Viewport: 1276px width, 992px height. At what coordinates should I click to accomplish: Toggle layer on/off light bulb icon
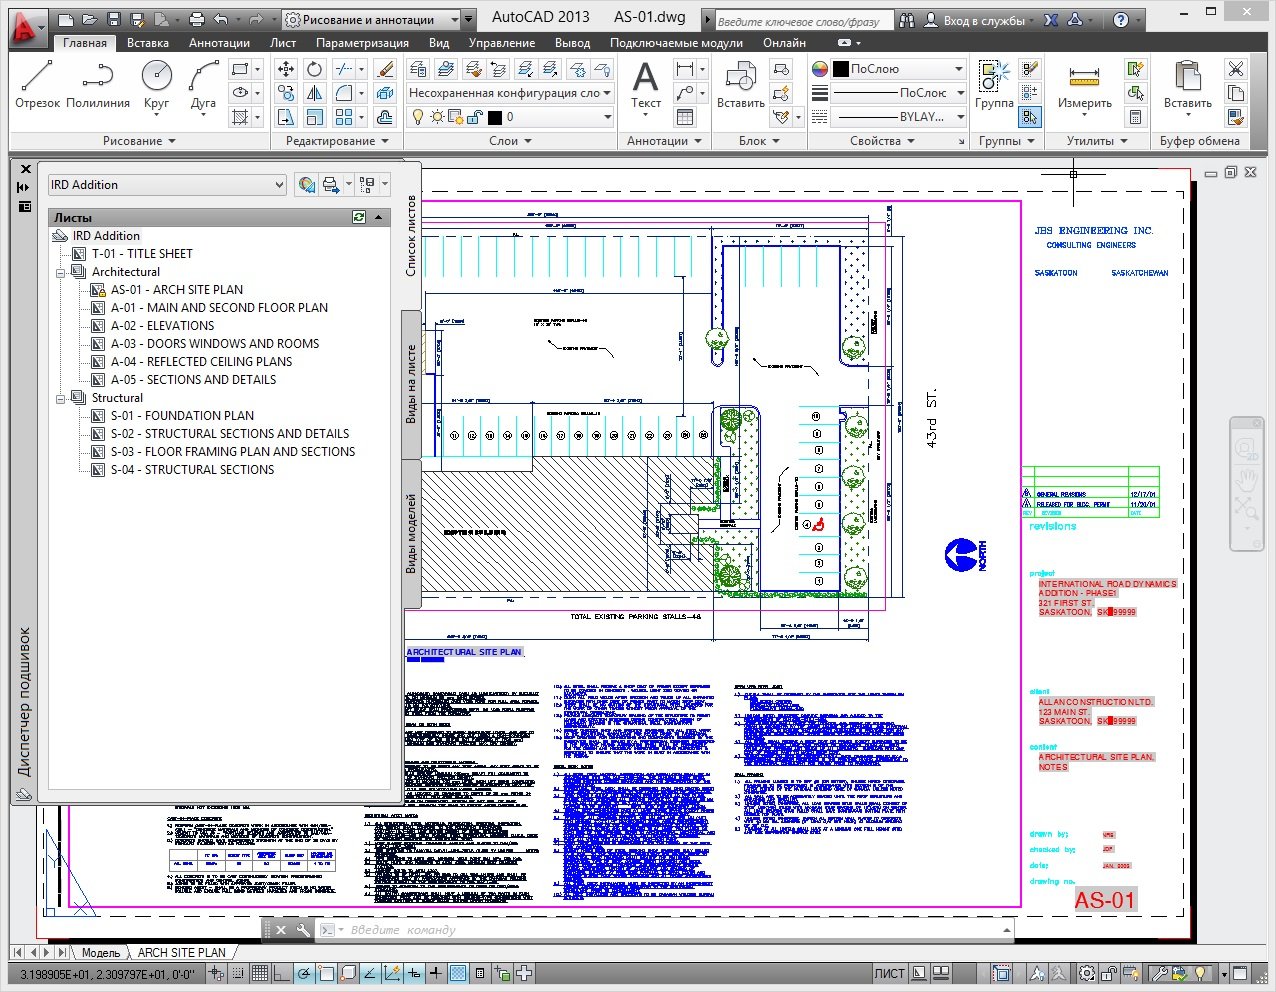418,117
